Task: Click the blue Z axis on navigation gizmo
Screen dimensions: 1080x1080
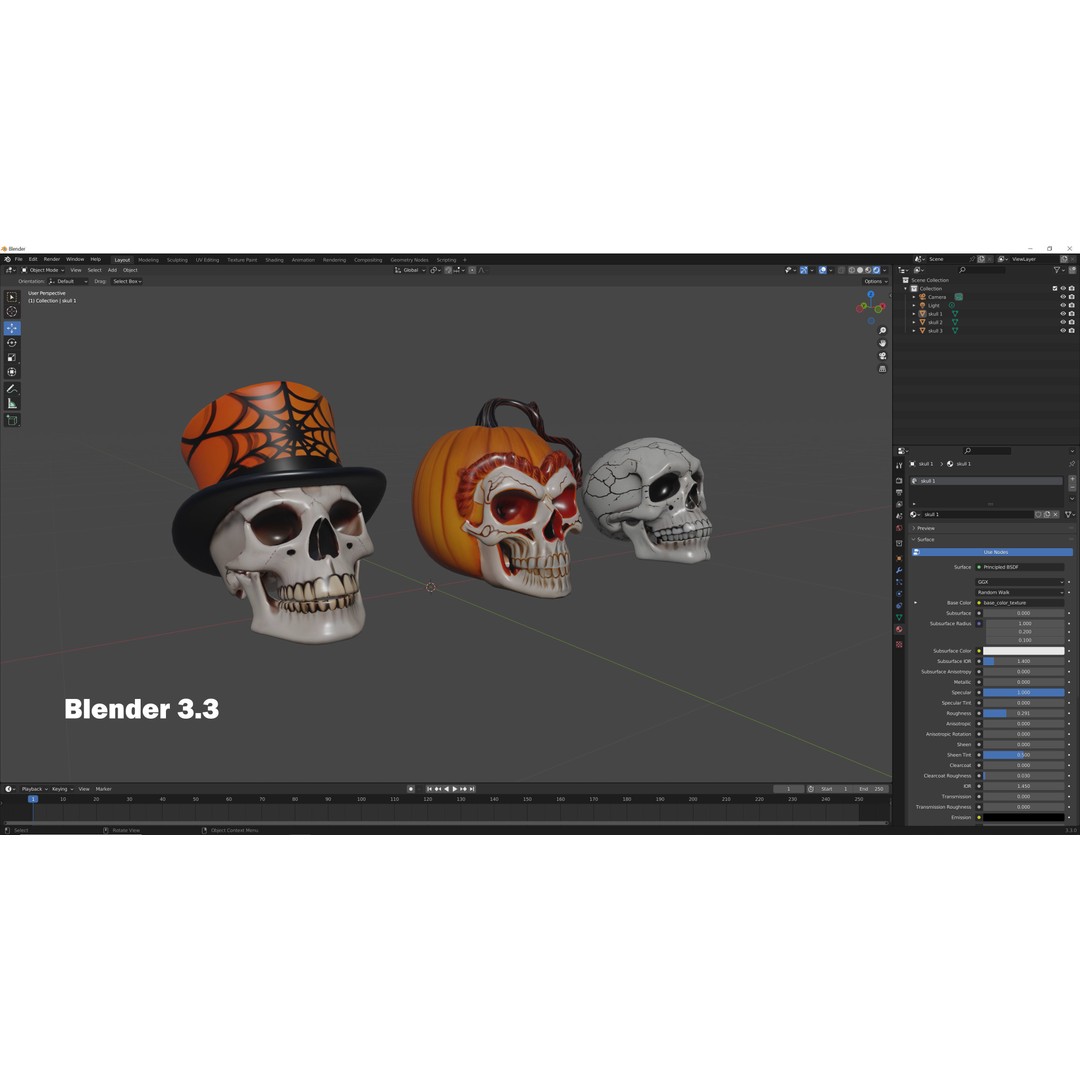Action: click(x=871, y=294)
